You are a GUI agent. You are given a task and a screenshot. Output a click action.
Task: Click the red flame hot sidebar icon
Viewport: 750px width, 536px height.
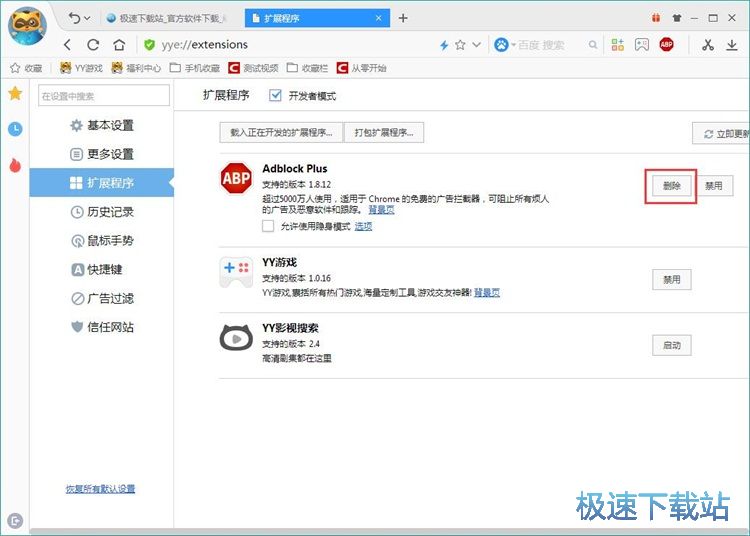(15, 165)
